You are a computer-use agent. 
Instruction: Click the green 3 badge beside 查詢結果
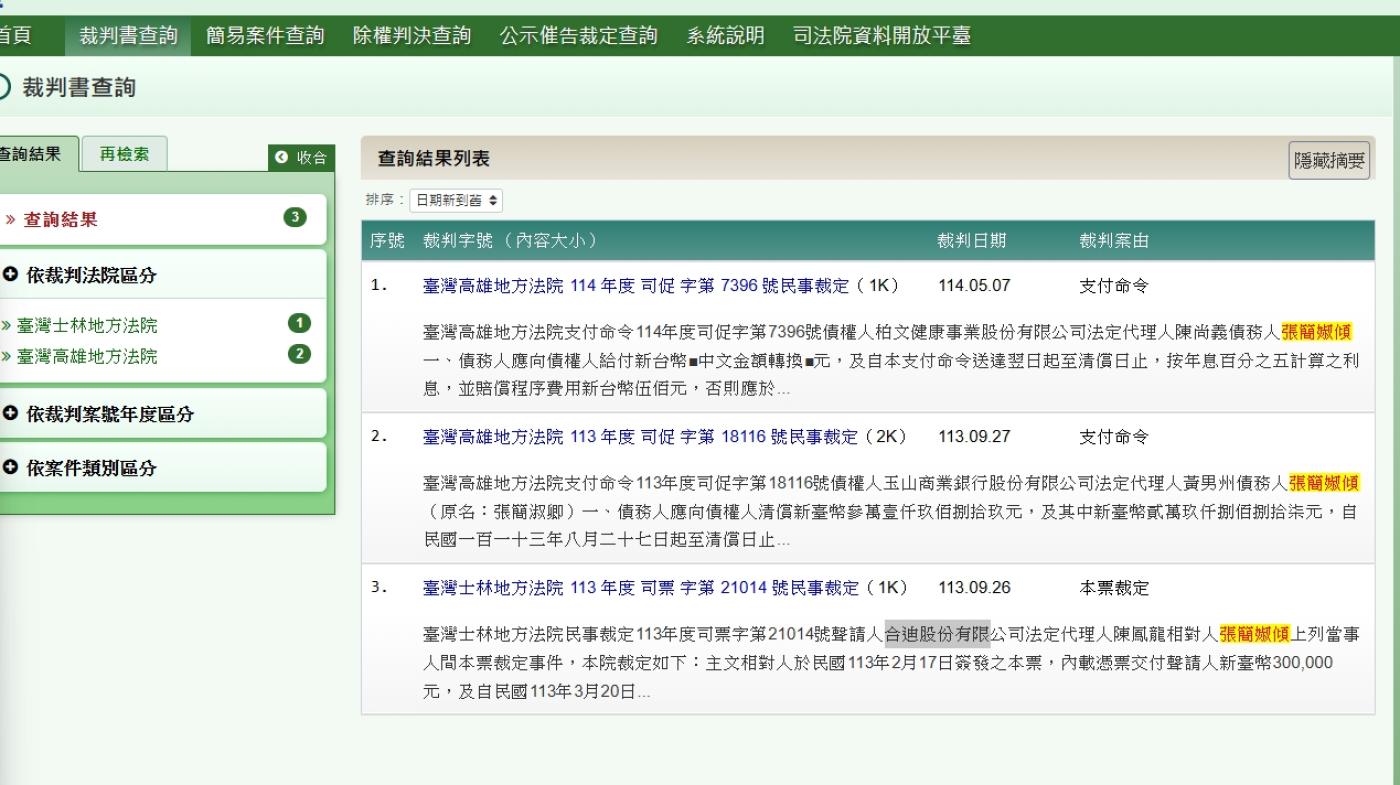(296, 218)
